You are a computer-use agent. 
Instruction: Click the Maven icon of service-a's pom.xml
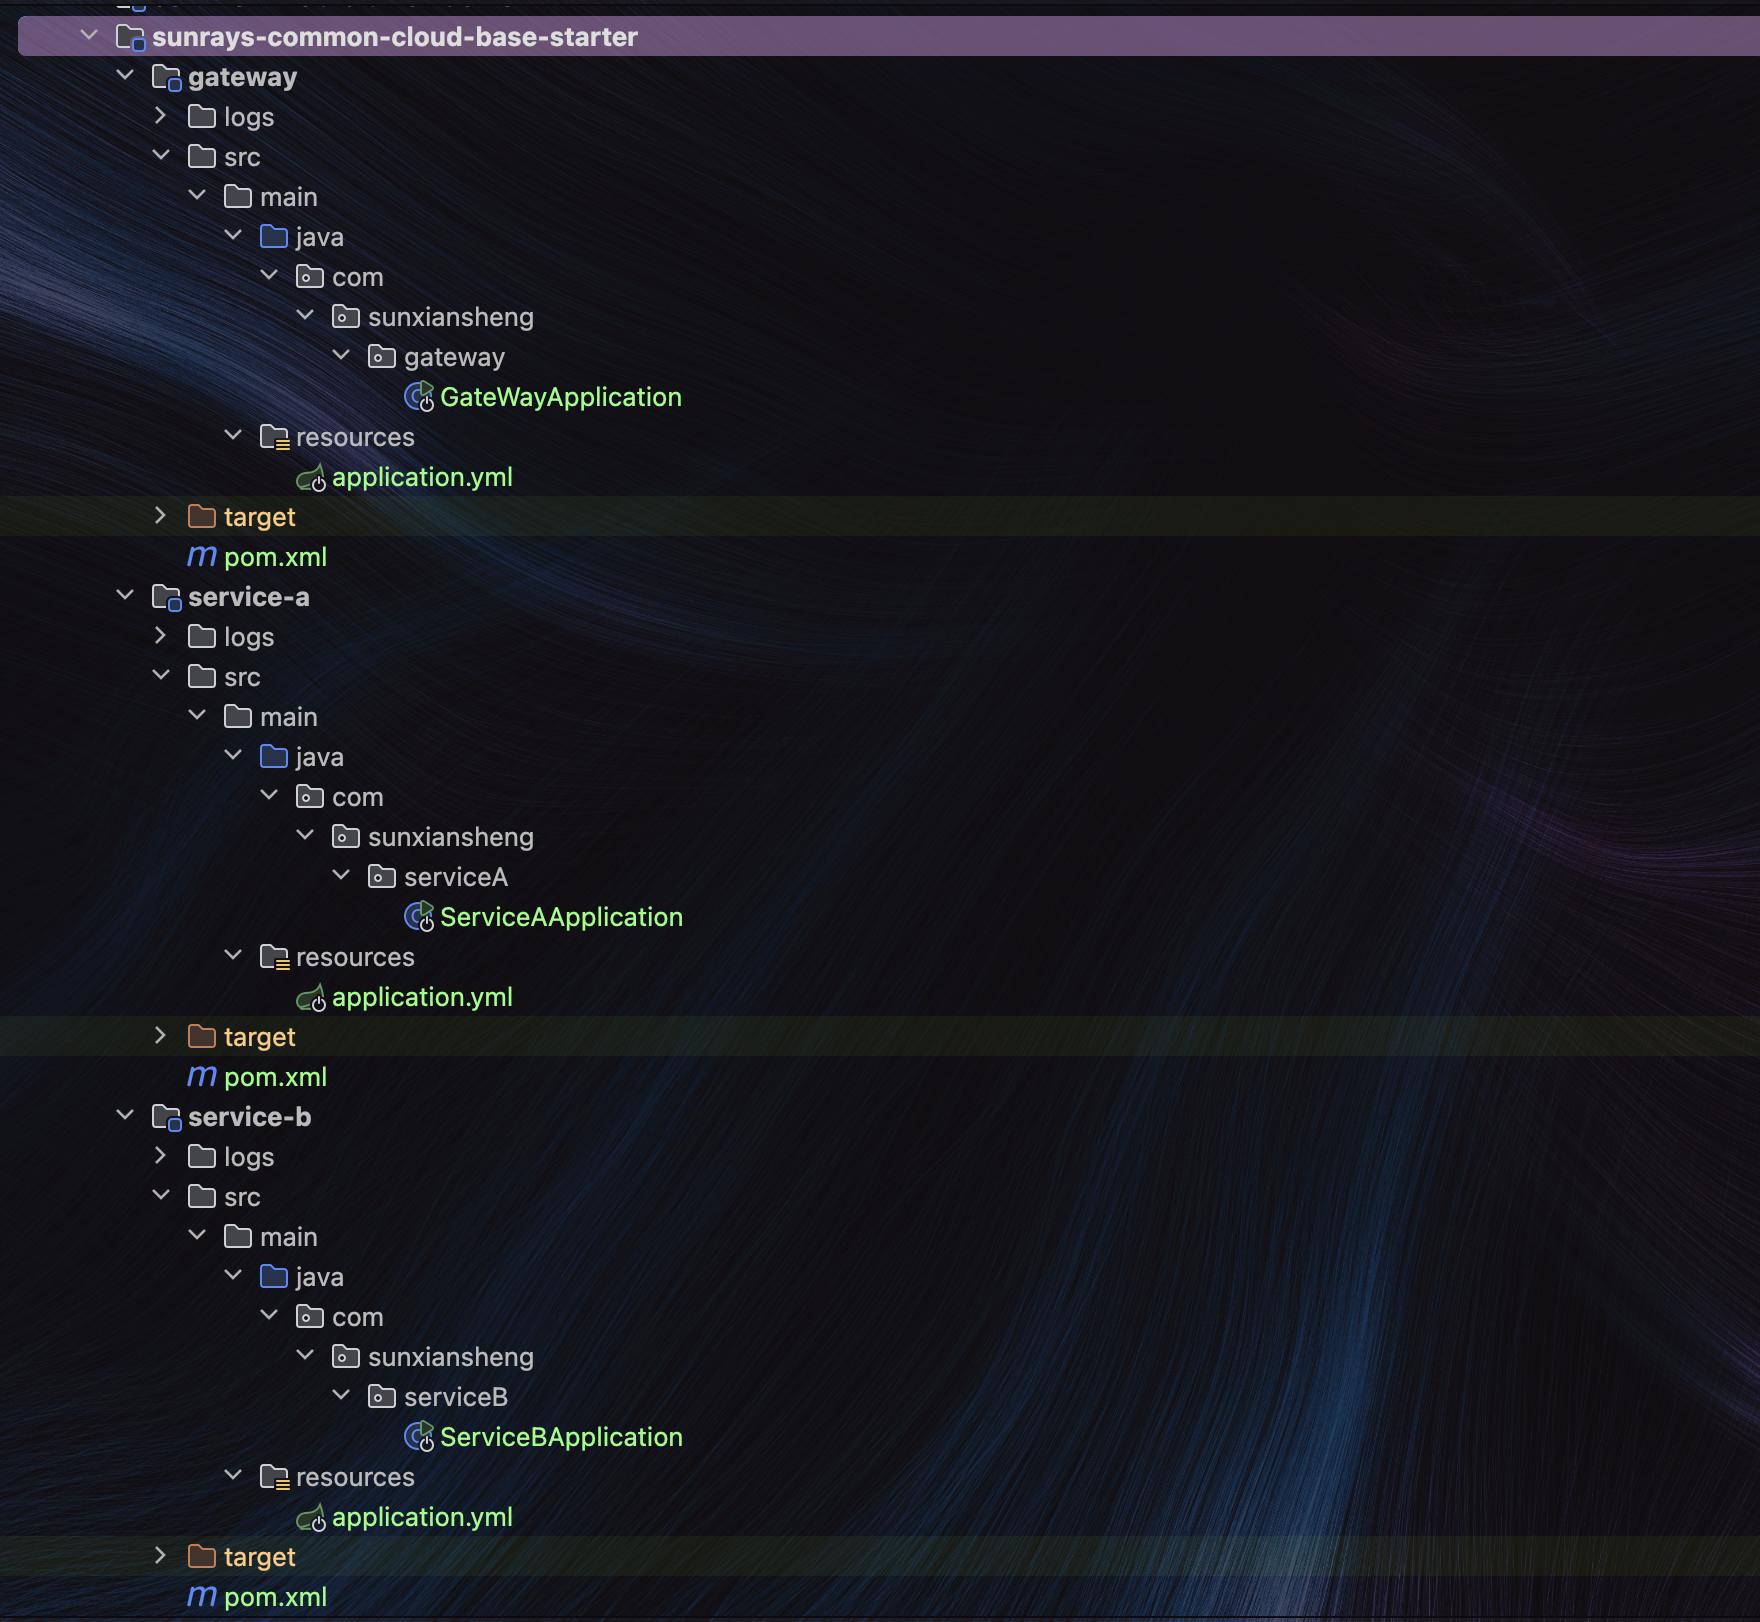(202, 1077)
